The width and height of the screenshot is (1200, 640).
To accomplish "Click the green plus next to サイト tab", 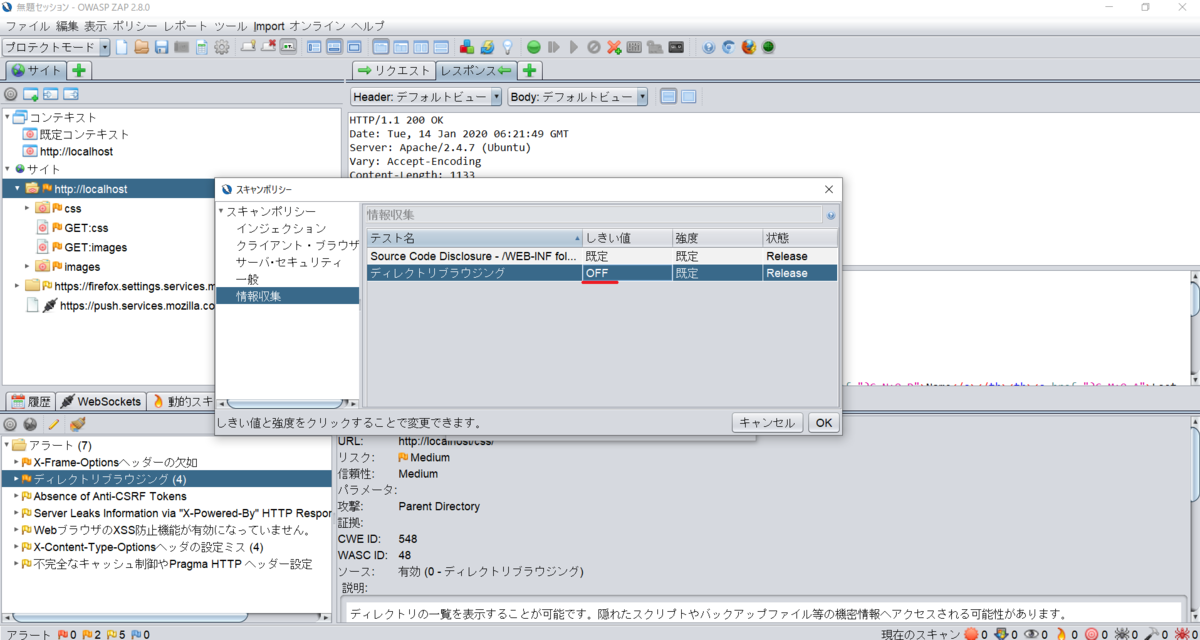I will point(80,71).
